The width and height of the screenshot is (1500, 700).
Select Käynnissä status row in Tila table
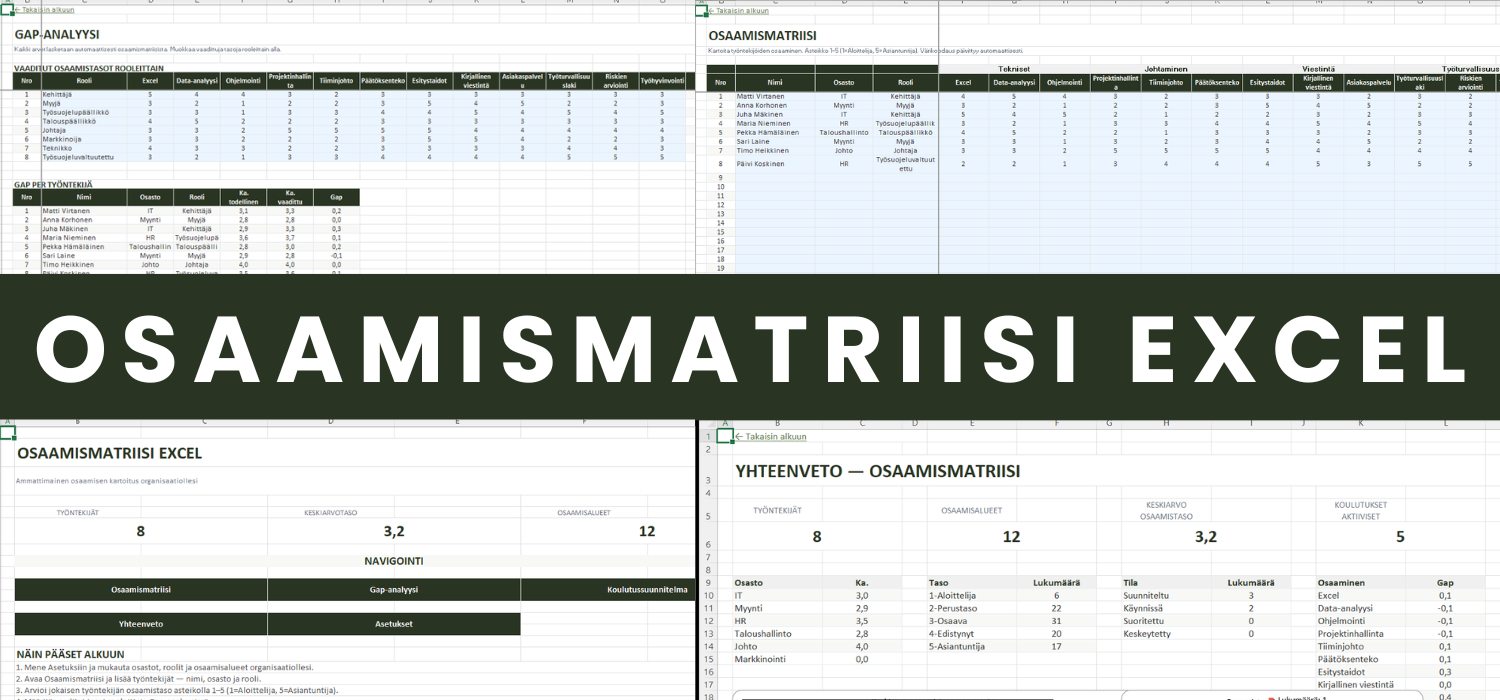point(1147,608)
